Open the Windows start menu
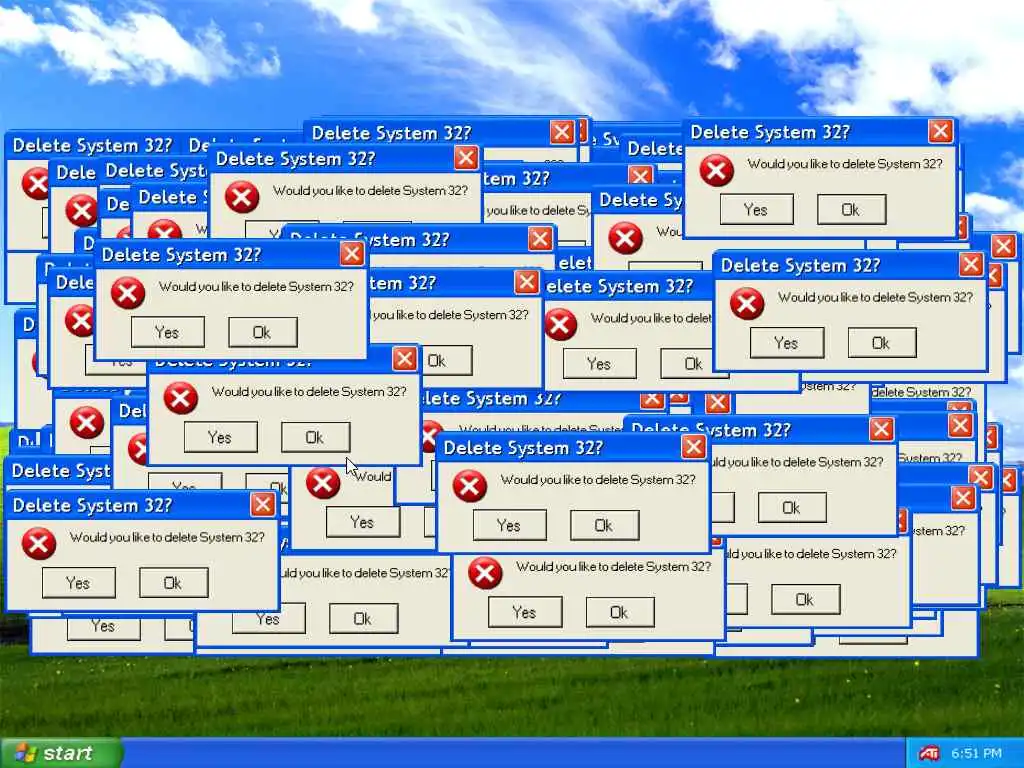Screen dimensions: 1024x768 (60, 753)
